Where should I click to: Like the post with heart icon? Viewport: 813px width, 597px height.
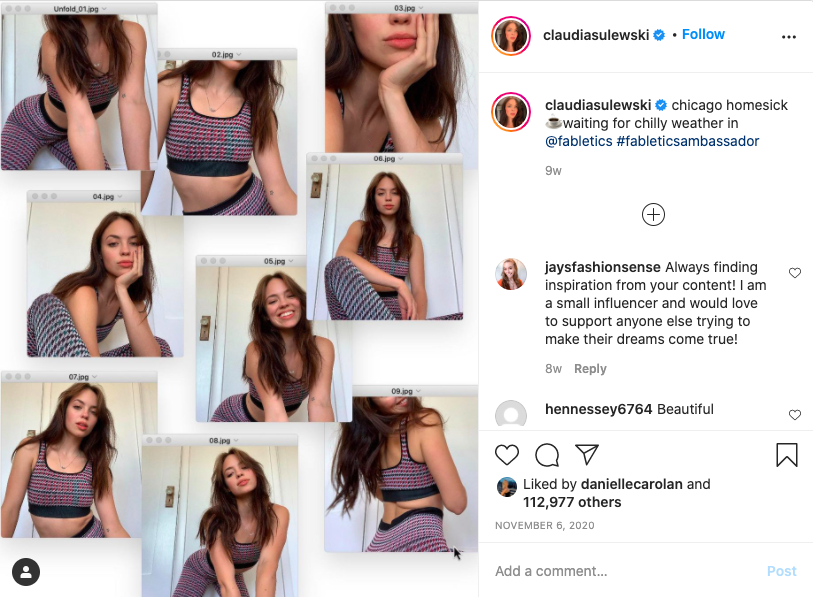[507, 455]
